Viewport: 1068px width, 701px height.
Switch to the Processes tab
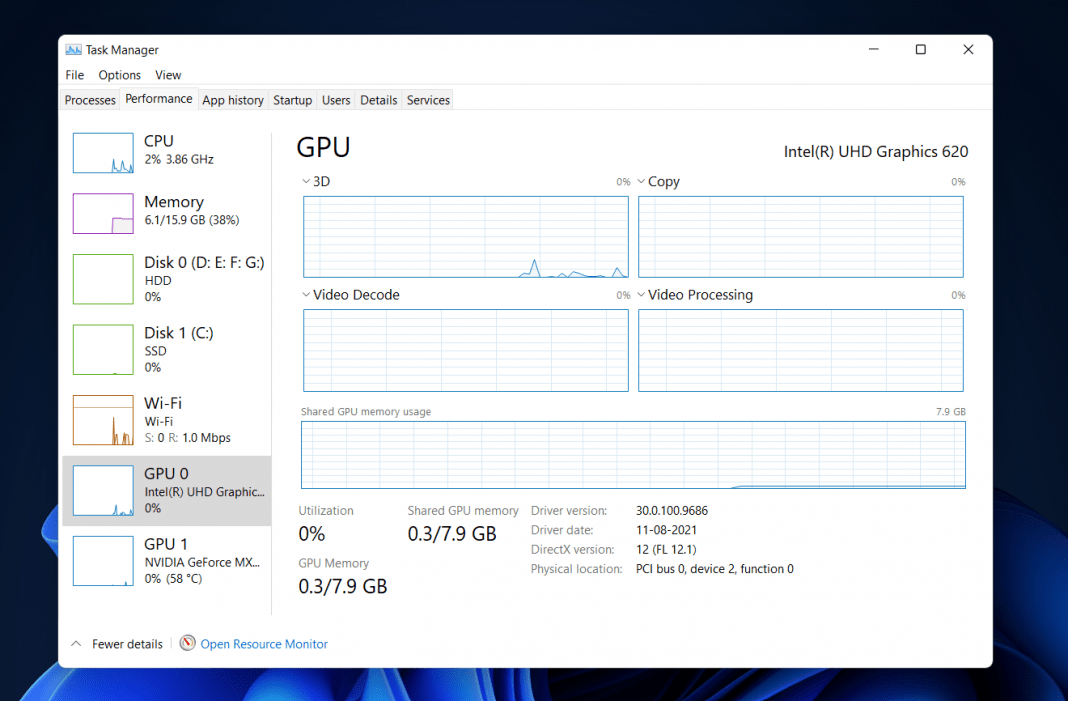90,99
